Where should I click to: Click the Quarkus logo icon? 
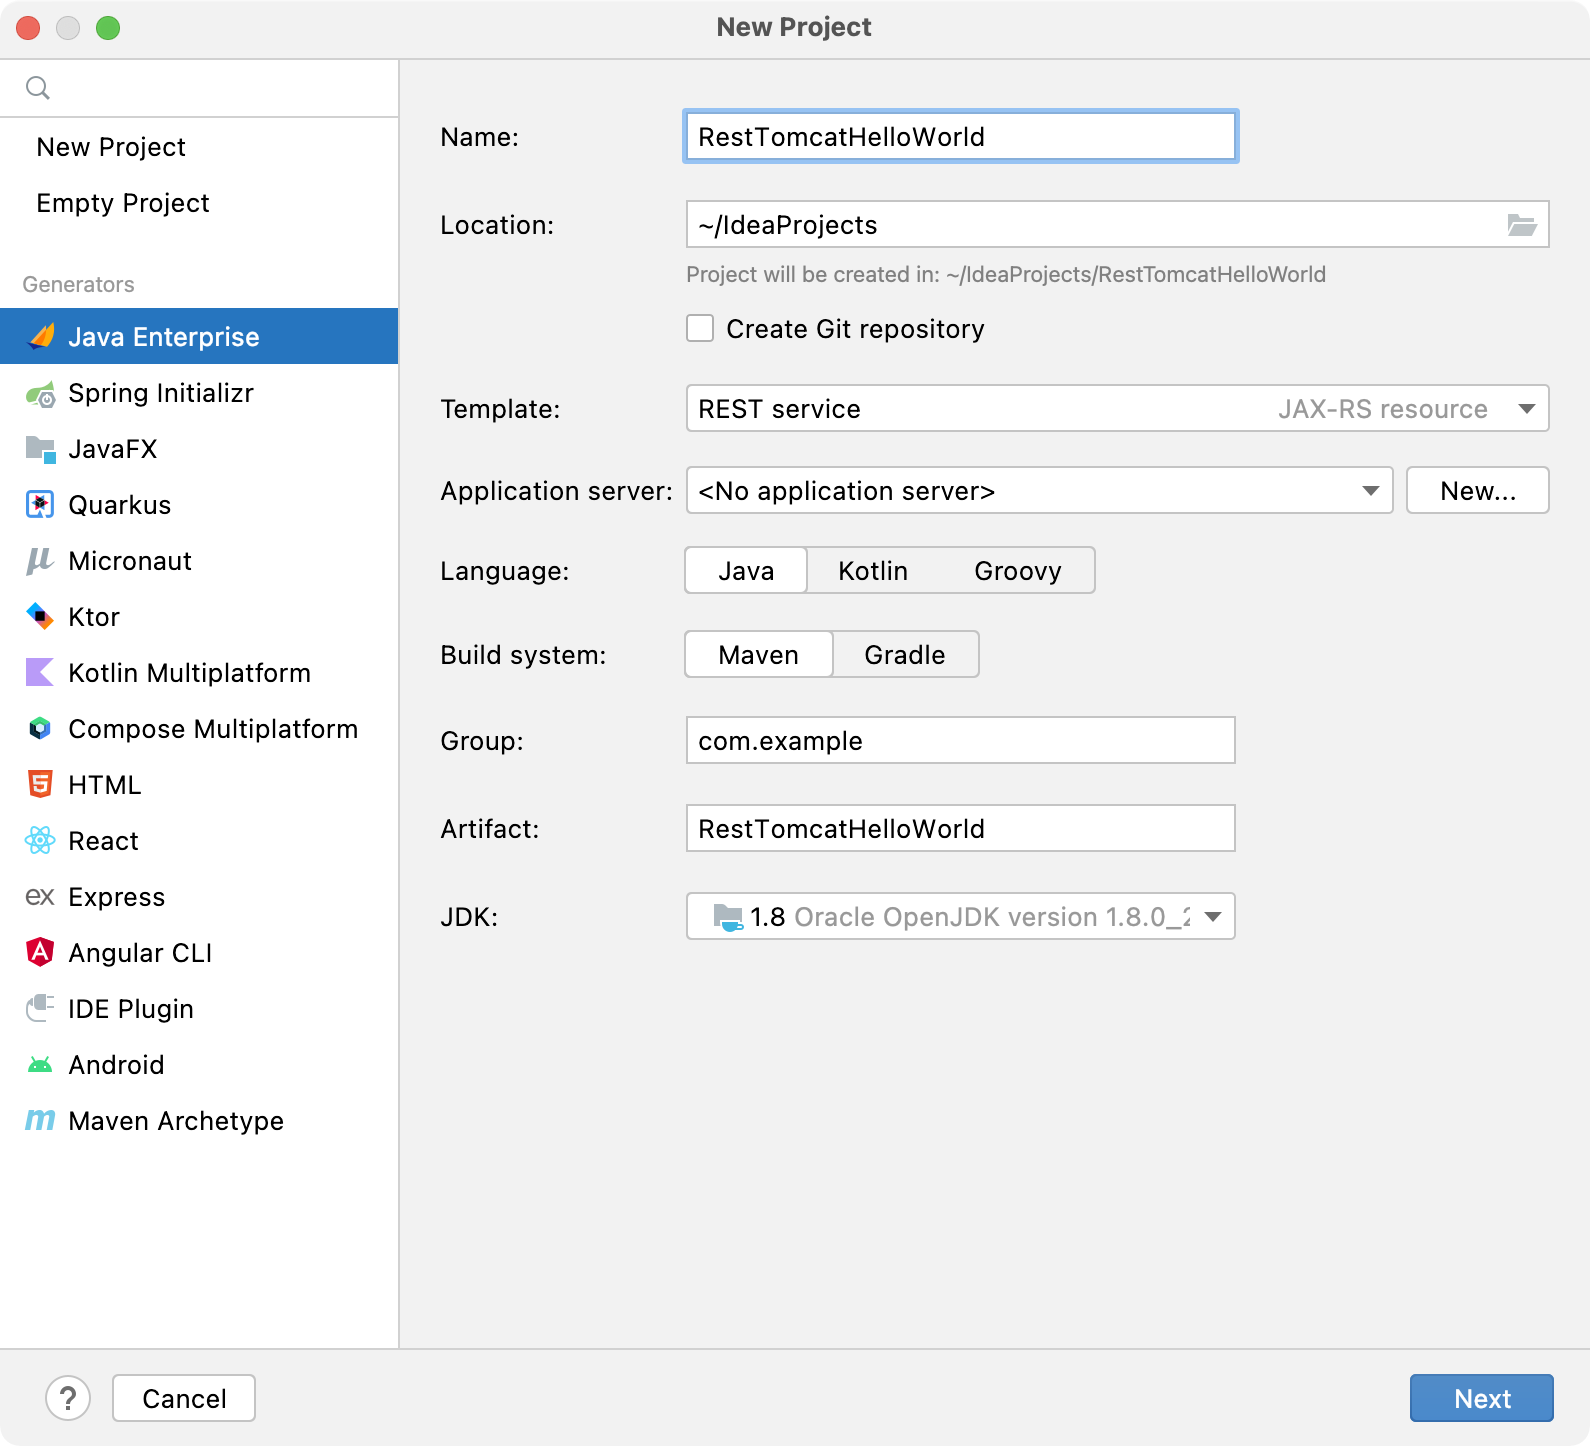40,505
